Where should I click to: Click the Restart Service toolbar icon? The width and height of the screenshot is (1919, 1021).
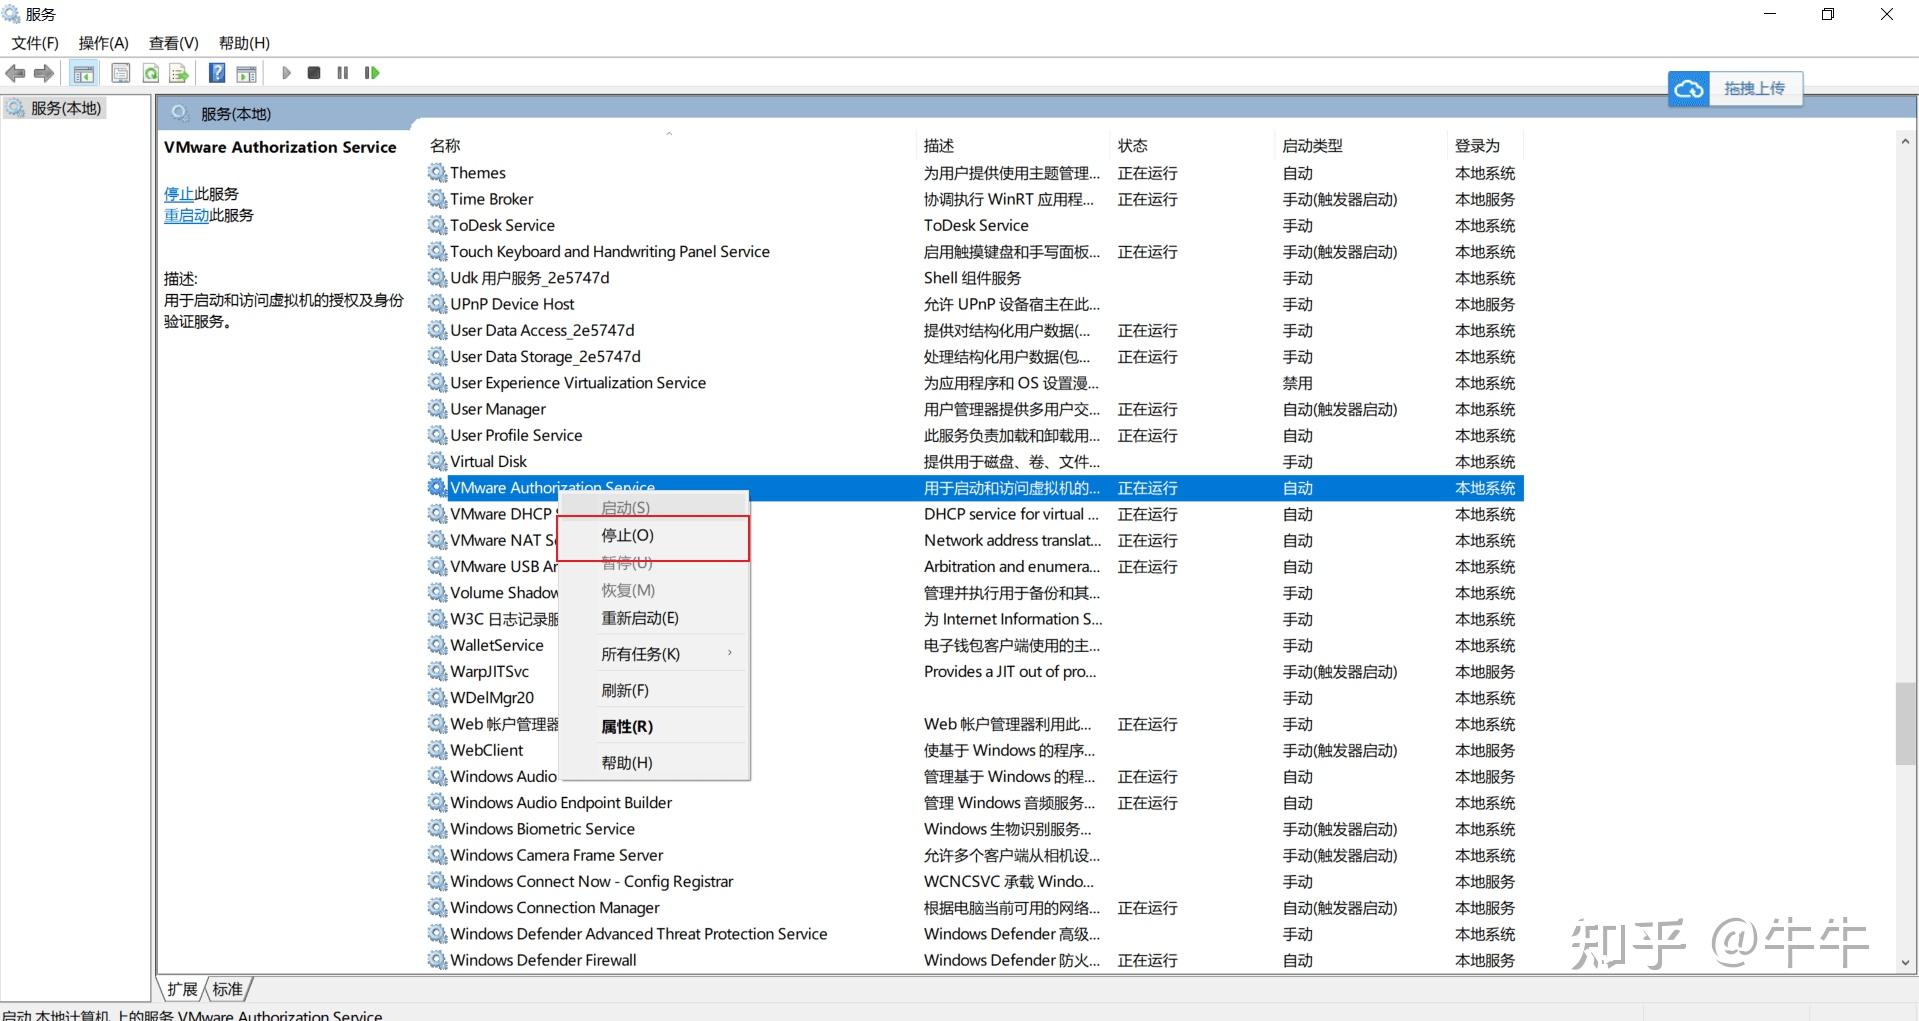click(x=371, y=72)
